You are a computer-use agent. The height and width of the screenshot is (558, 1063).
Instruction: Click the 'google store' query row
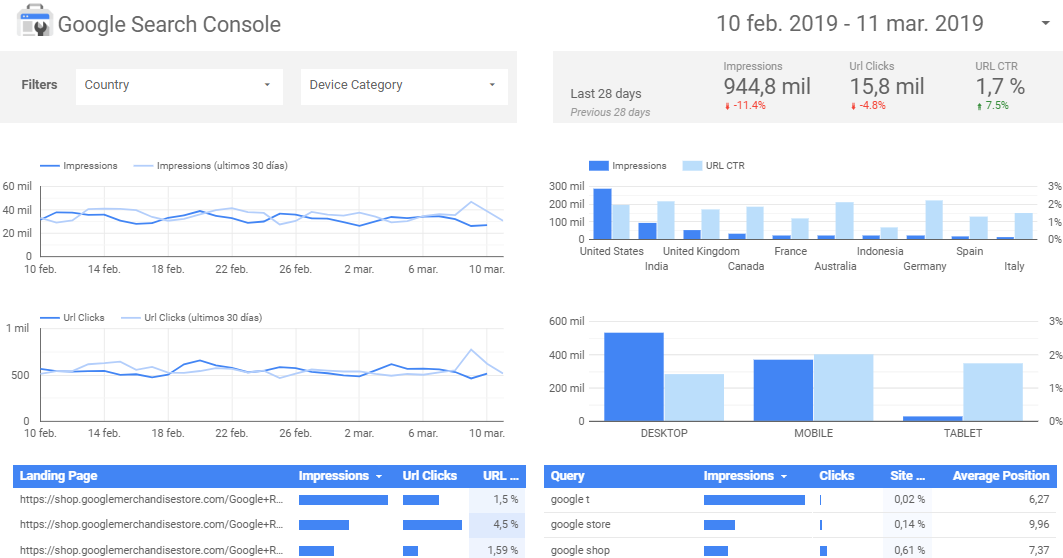coord(800,525)
